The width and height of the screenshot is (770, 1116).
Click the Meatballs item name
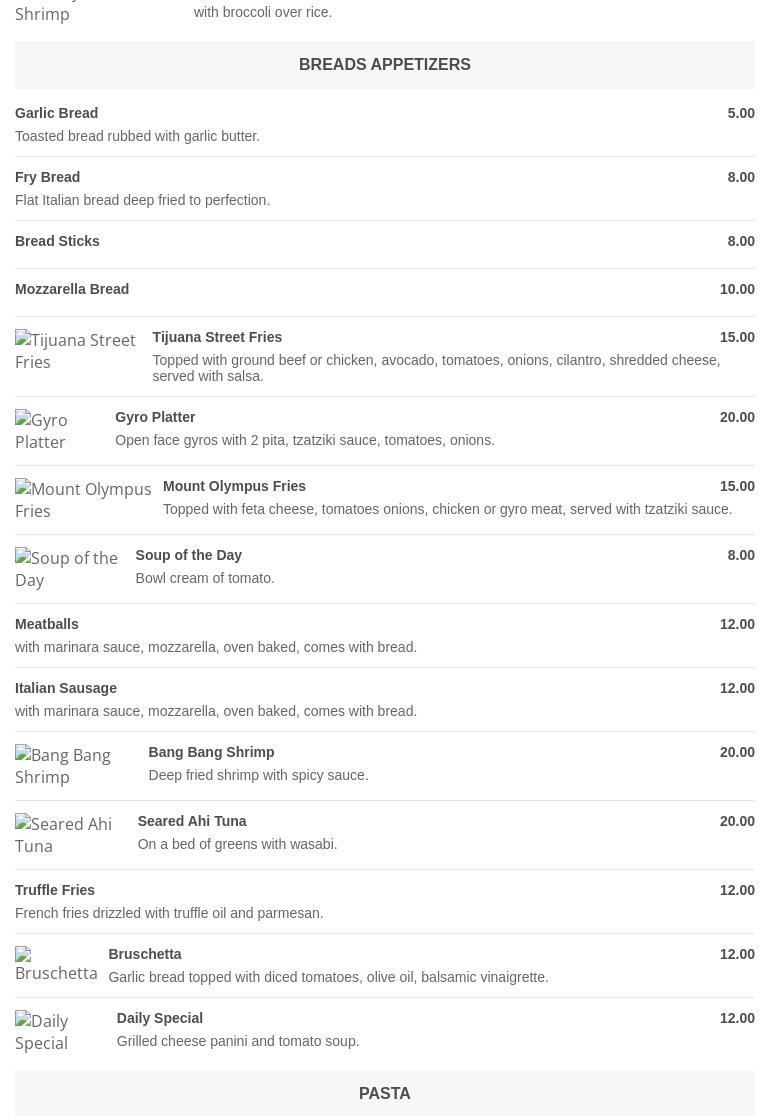47,624
